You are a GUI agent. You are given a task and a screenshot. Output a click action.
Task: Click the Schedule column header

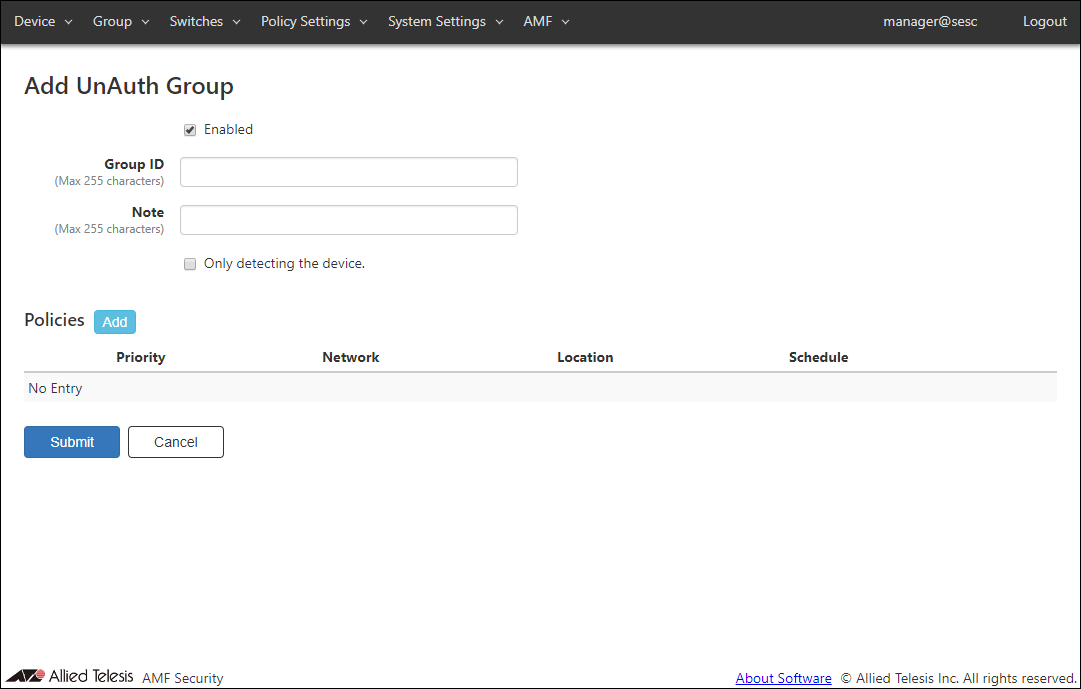point(818,357)
